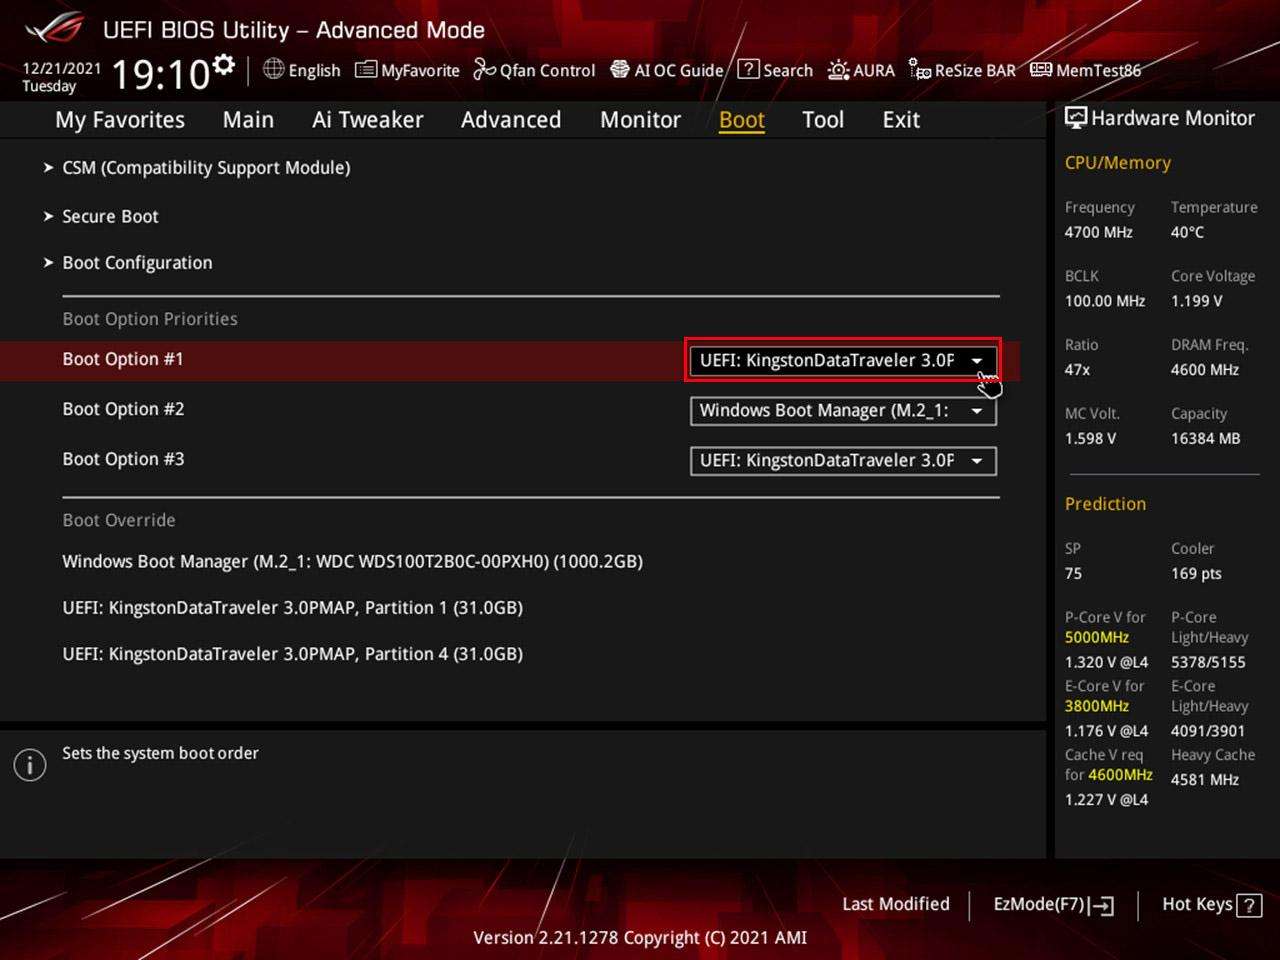1280x960 pixels.
Task: Click the EzMode exit arrow icon
Action: click(1103, 905)
